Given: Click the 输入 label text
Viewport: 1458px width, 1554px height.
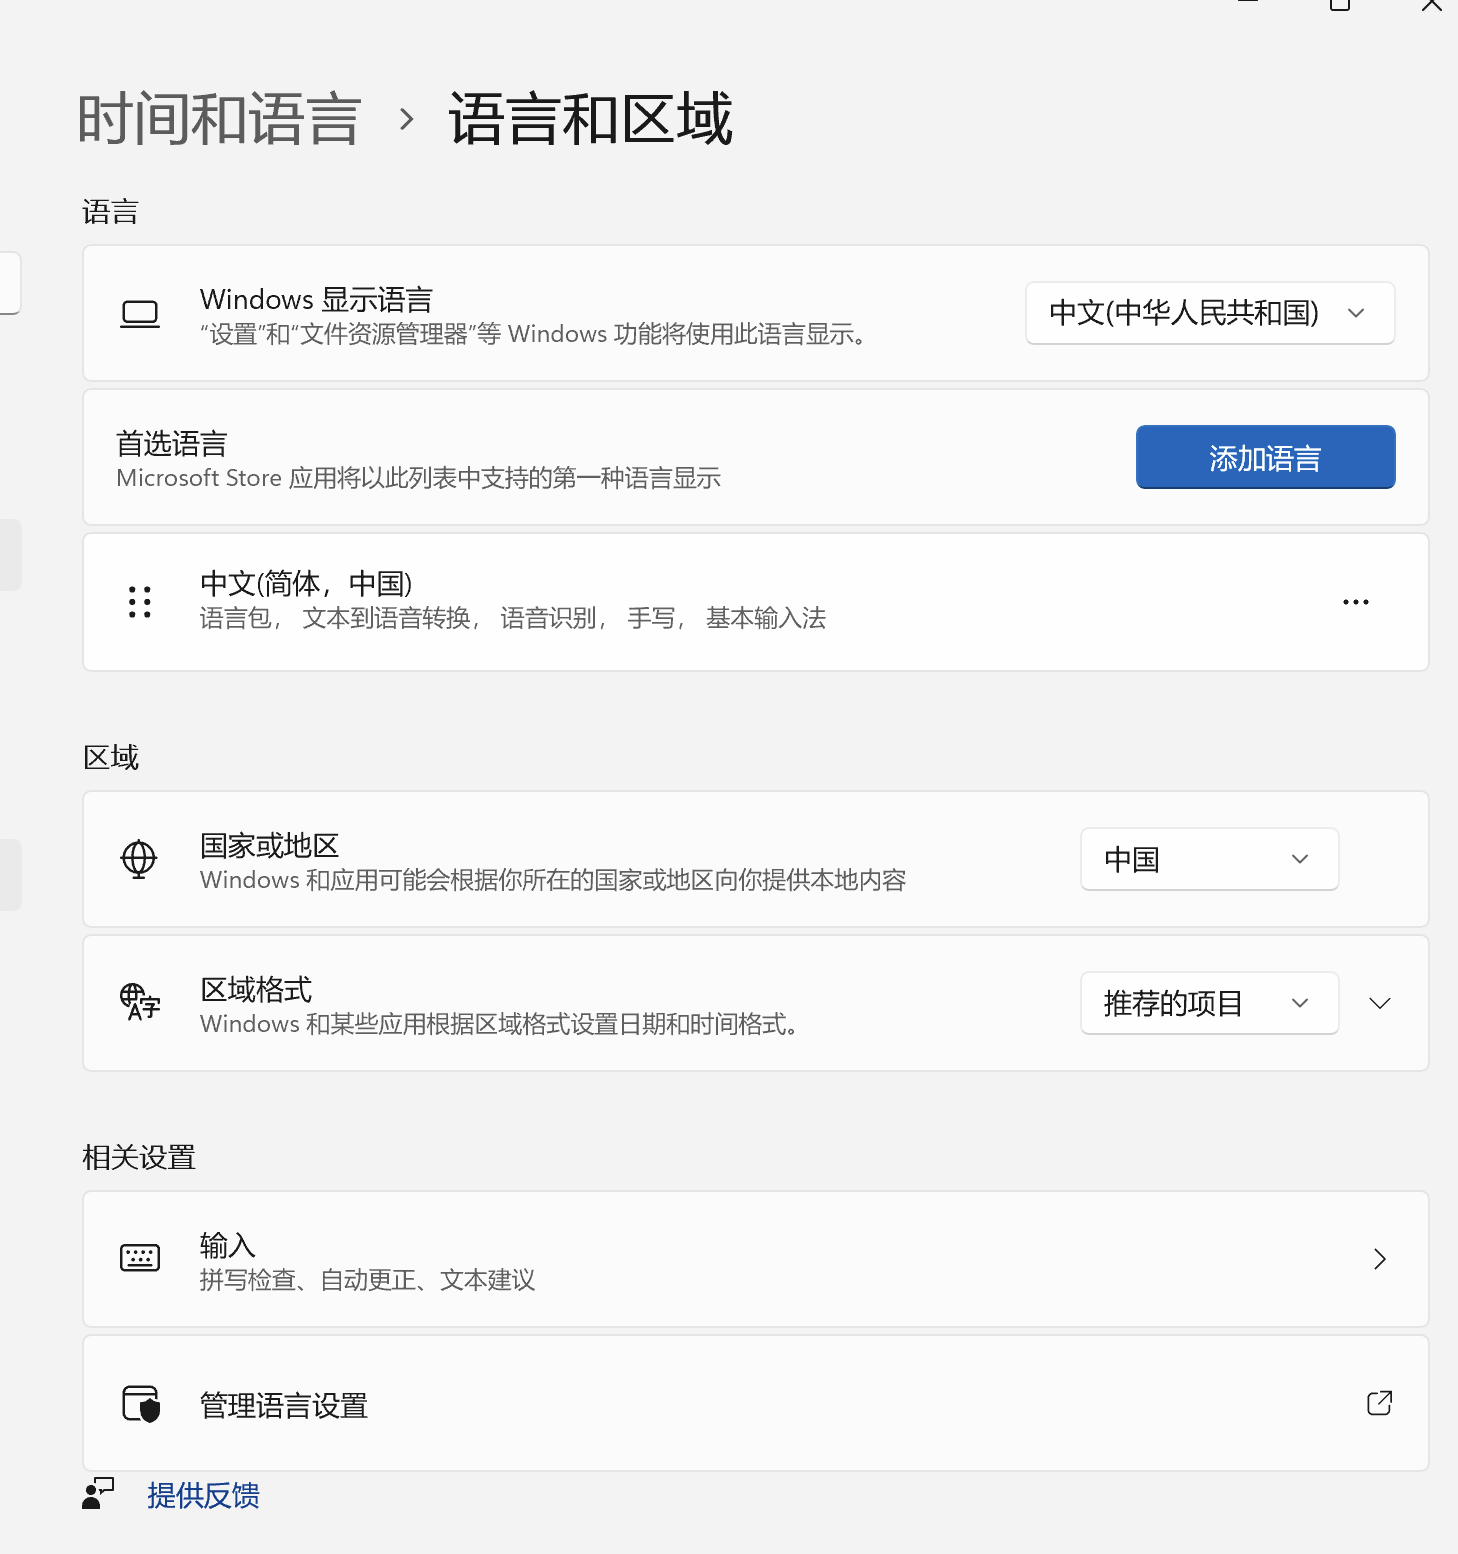Looking at the screenshot, I should tap(228, 1245).
